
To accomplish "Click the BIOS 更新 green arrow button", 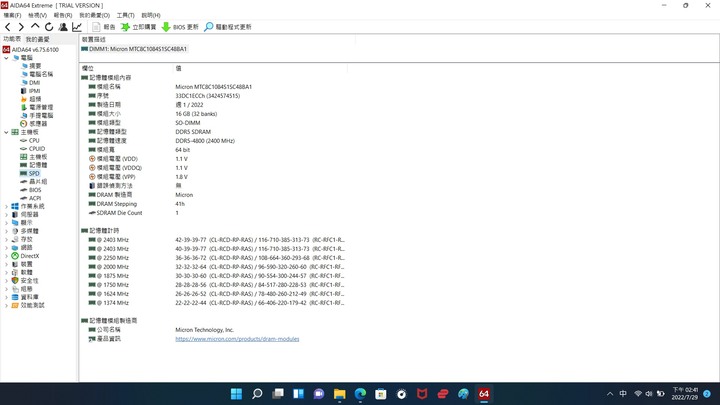I will click(180, 27).
